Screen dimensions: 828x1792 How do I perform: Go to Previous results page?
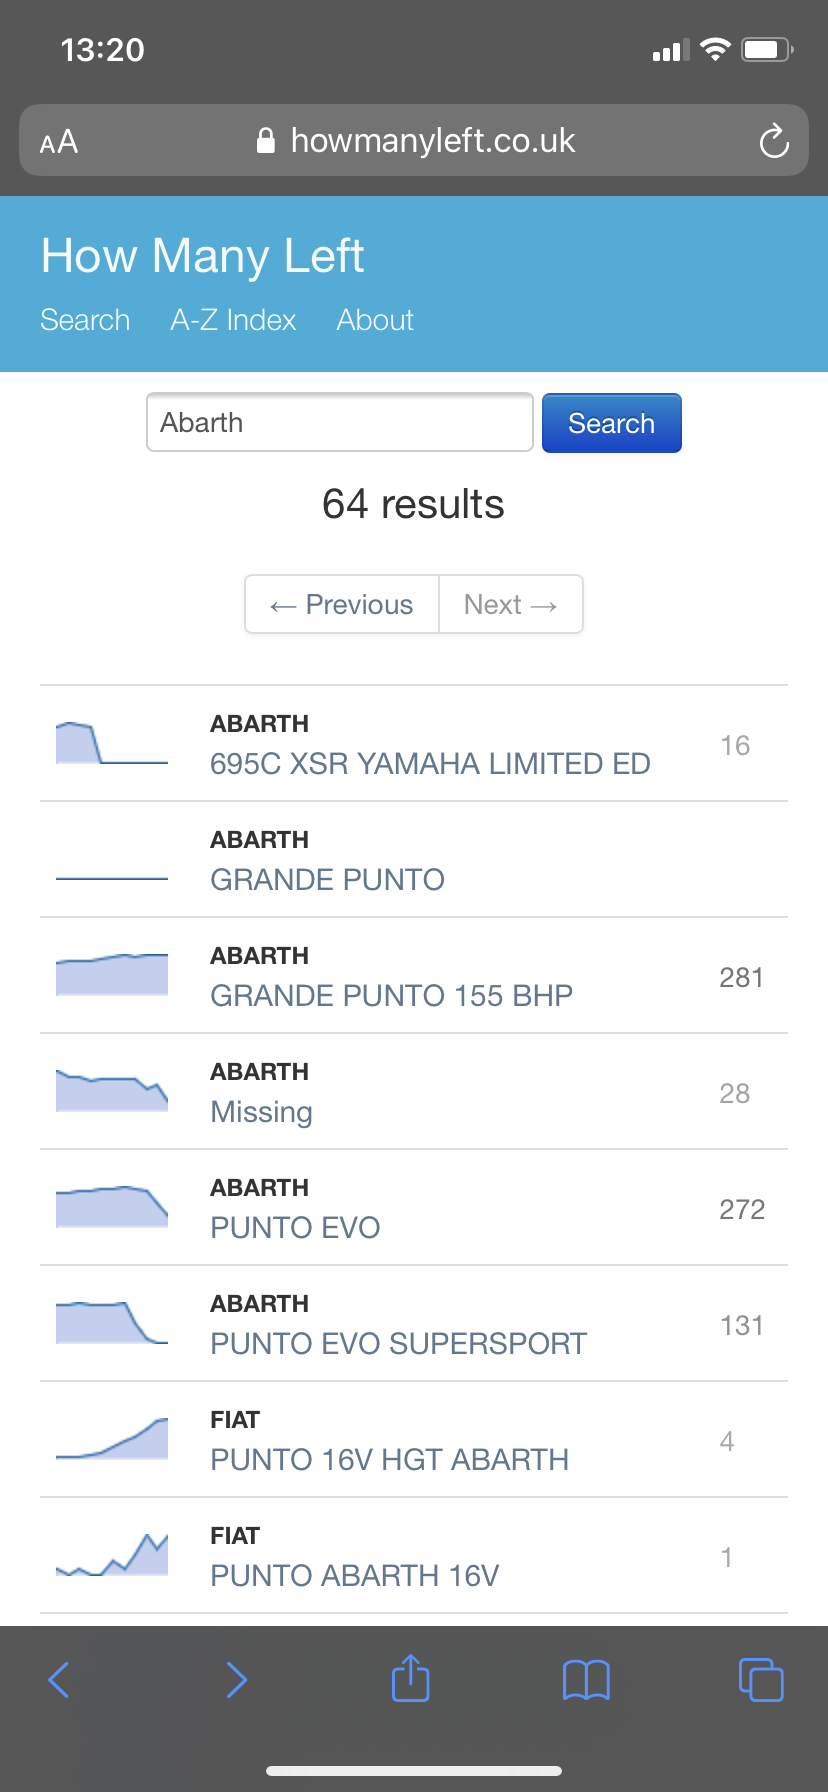(342, 604)
